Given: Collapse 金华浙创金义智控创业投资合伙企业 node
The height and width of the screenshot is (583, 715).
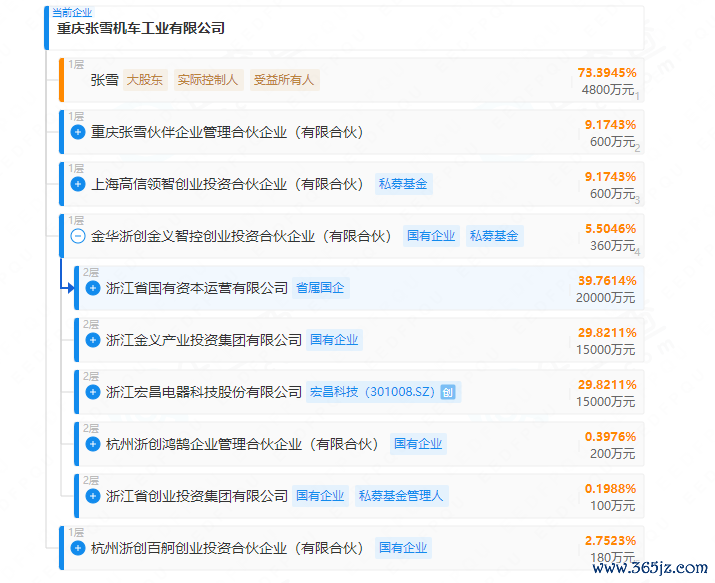Looking at the screenshot, I should [x=78, y=236].
